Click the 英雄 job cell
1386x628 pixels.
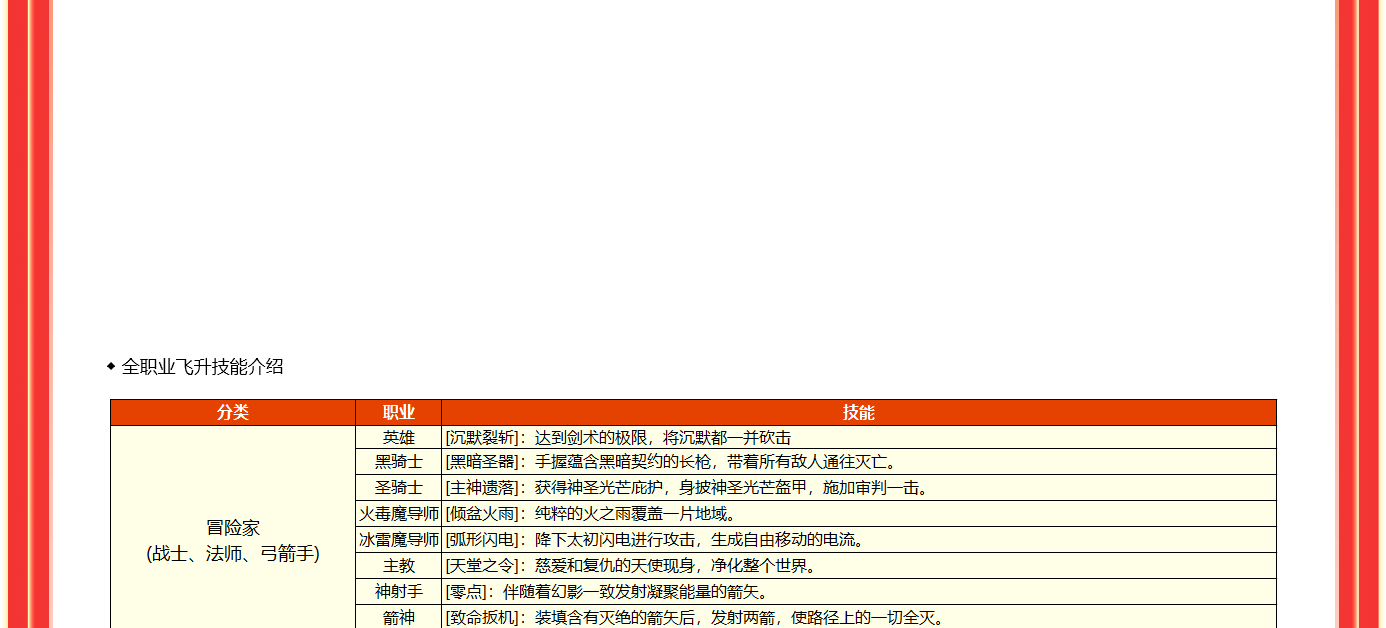point(398,438)
